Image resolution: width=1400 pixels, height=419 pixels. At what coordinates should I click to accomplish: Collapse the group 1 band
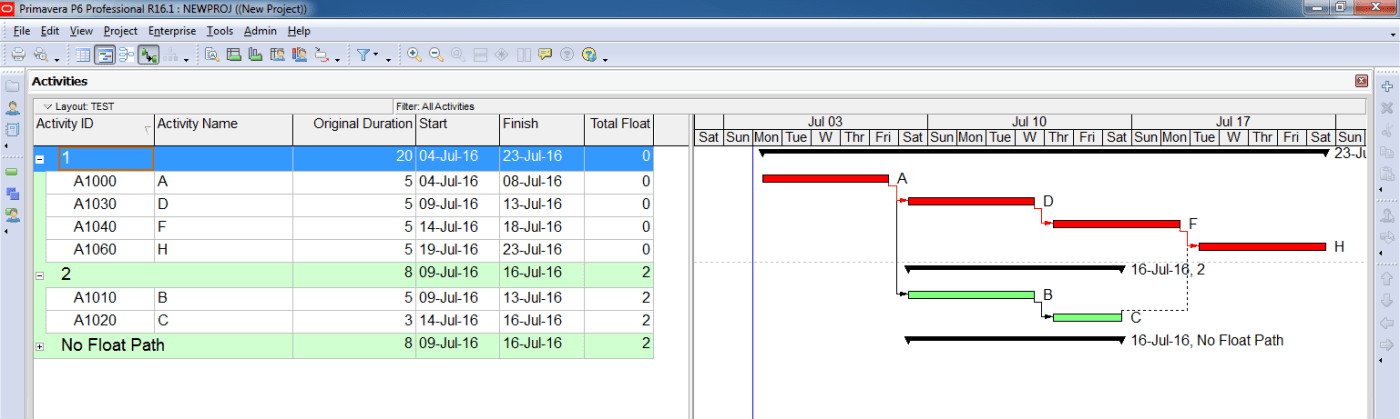pos(40,159)
